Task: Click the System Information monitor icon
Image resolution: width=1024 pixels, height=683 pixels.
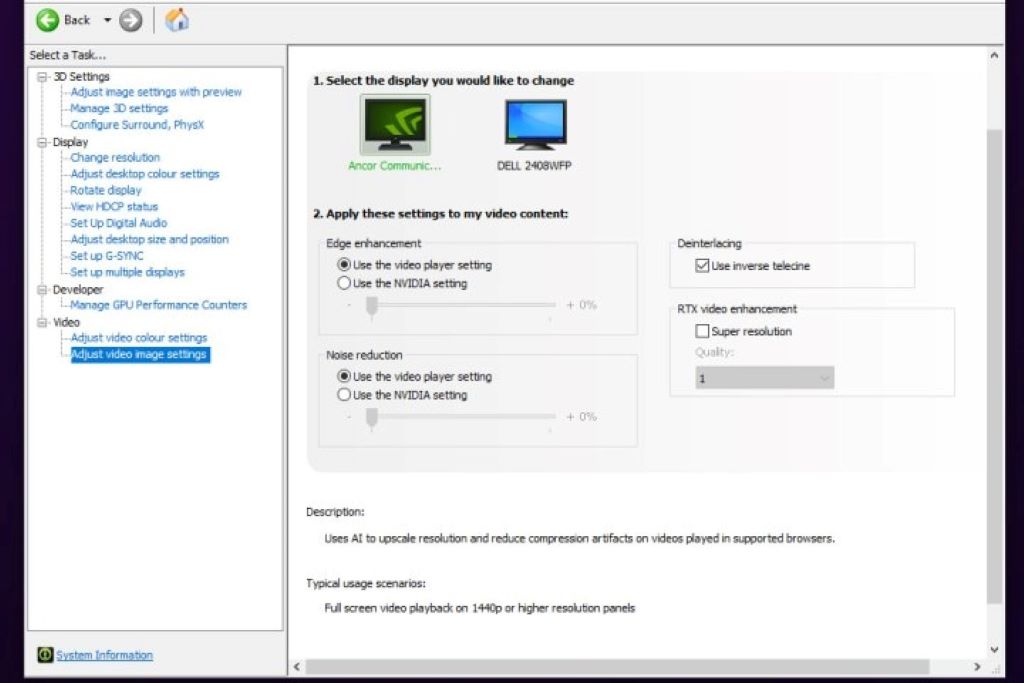Action: pos(44,655)
